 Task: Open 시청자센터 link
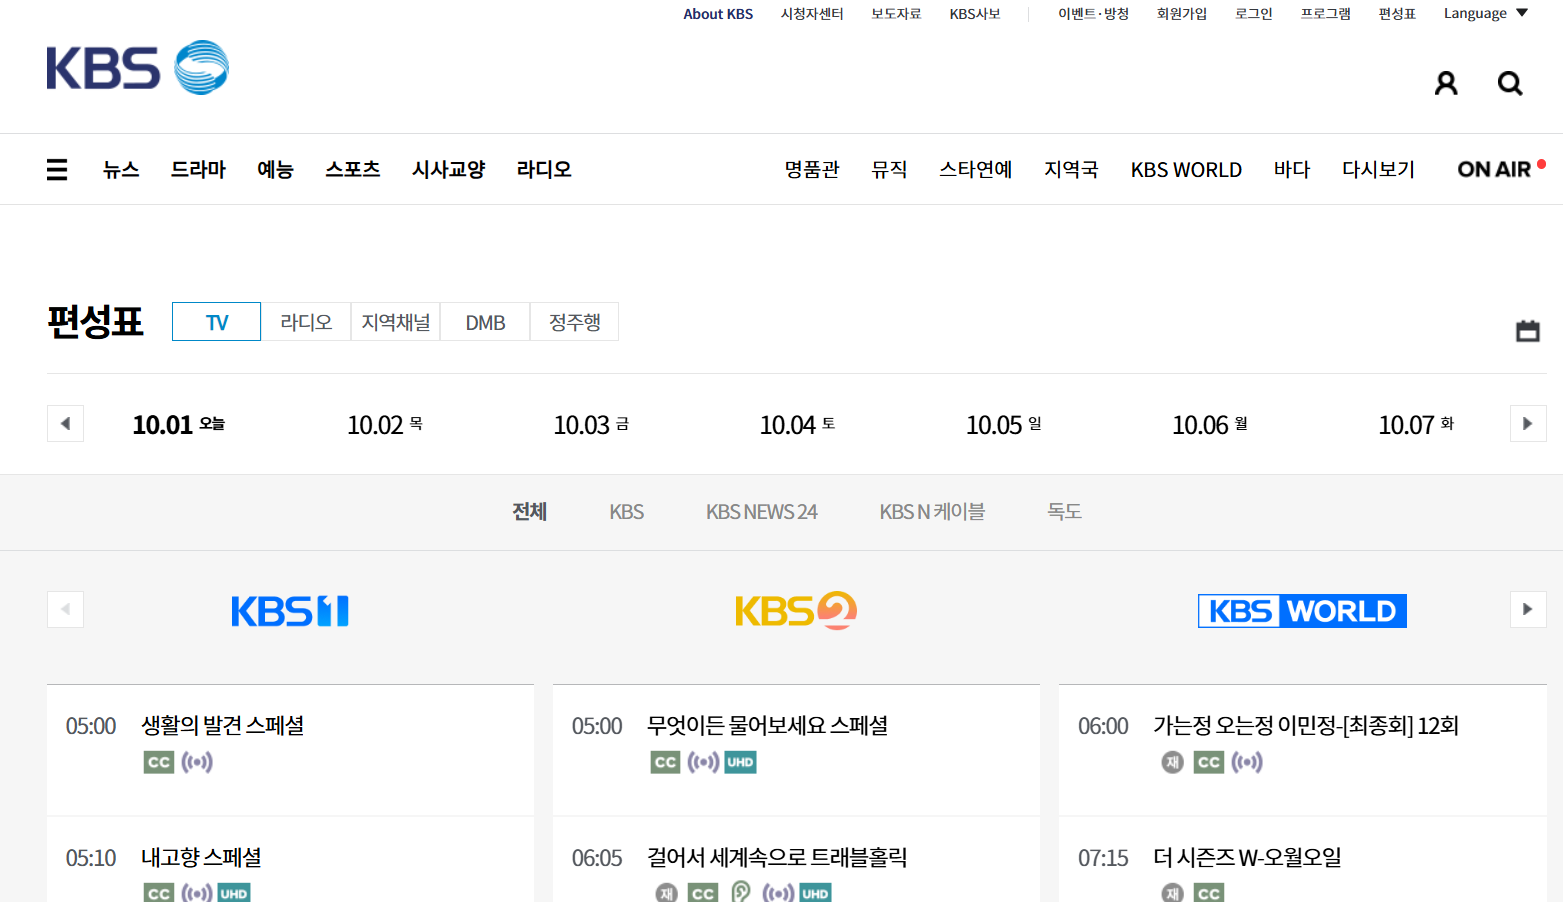pos(812,14)
